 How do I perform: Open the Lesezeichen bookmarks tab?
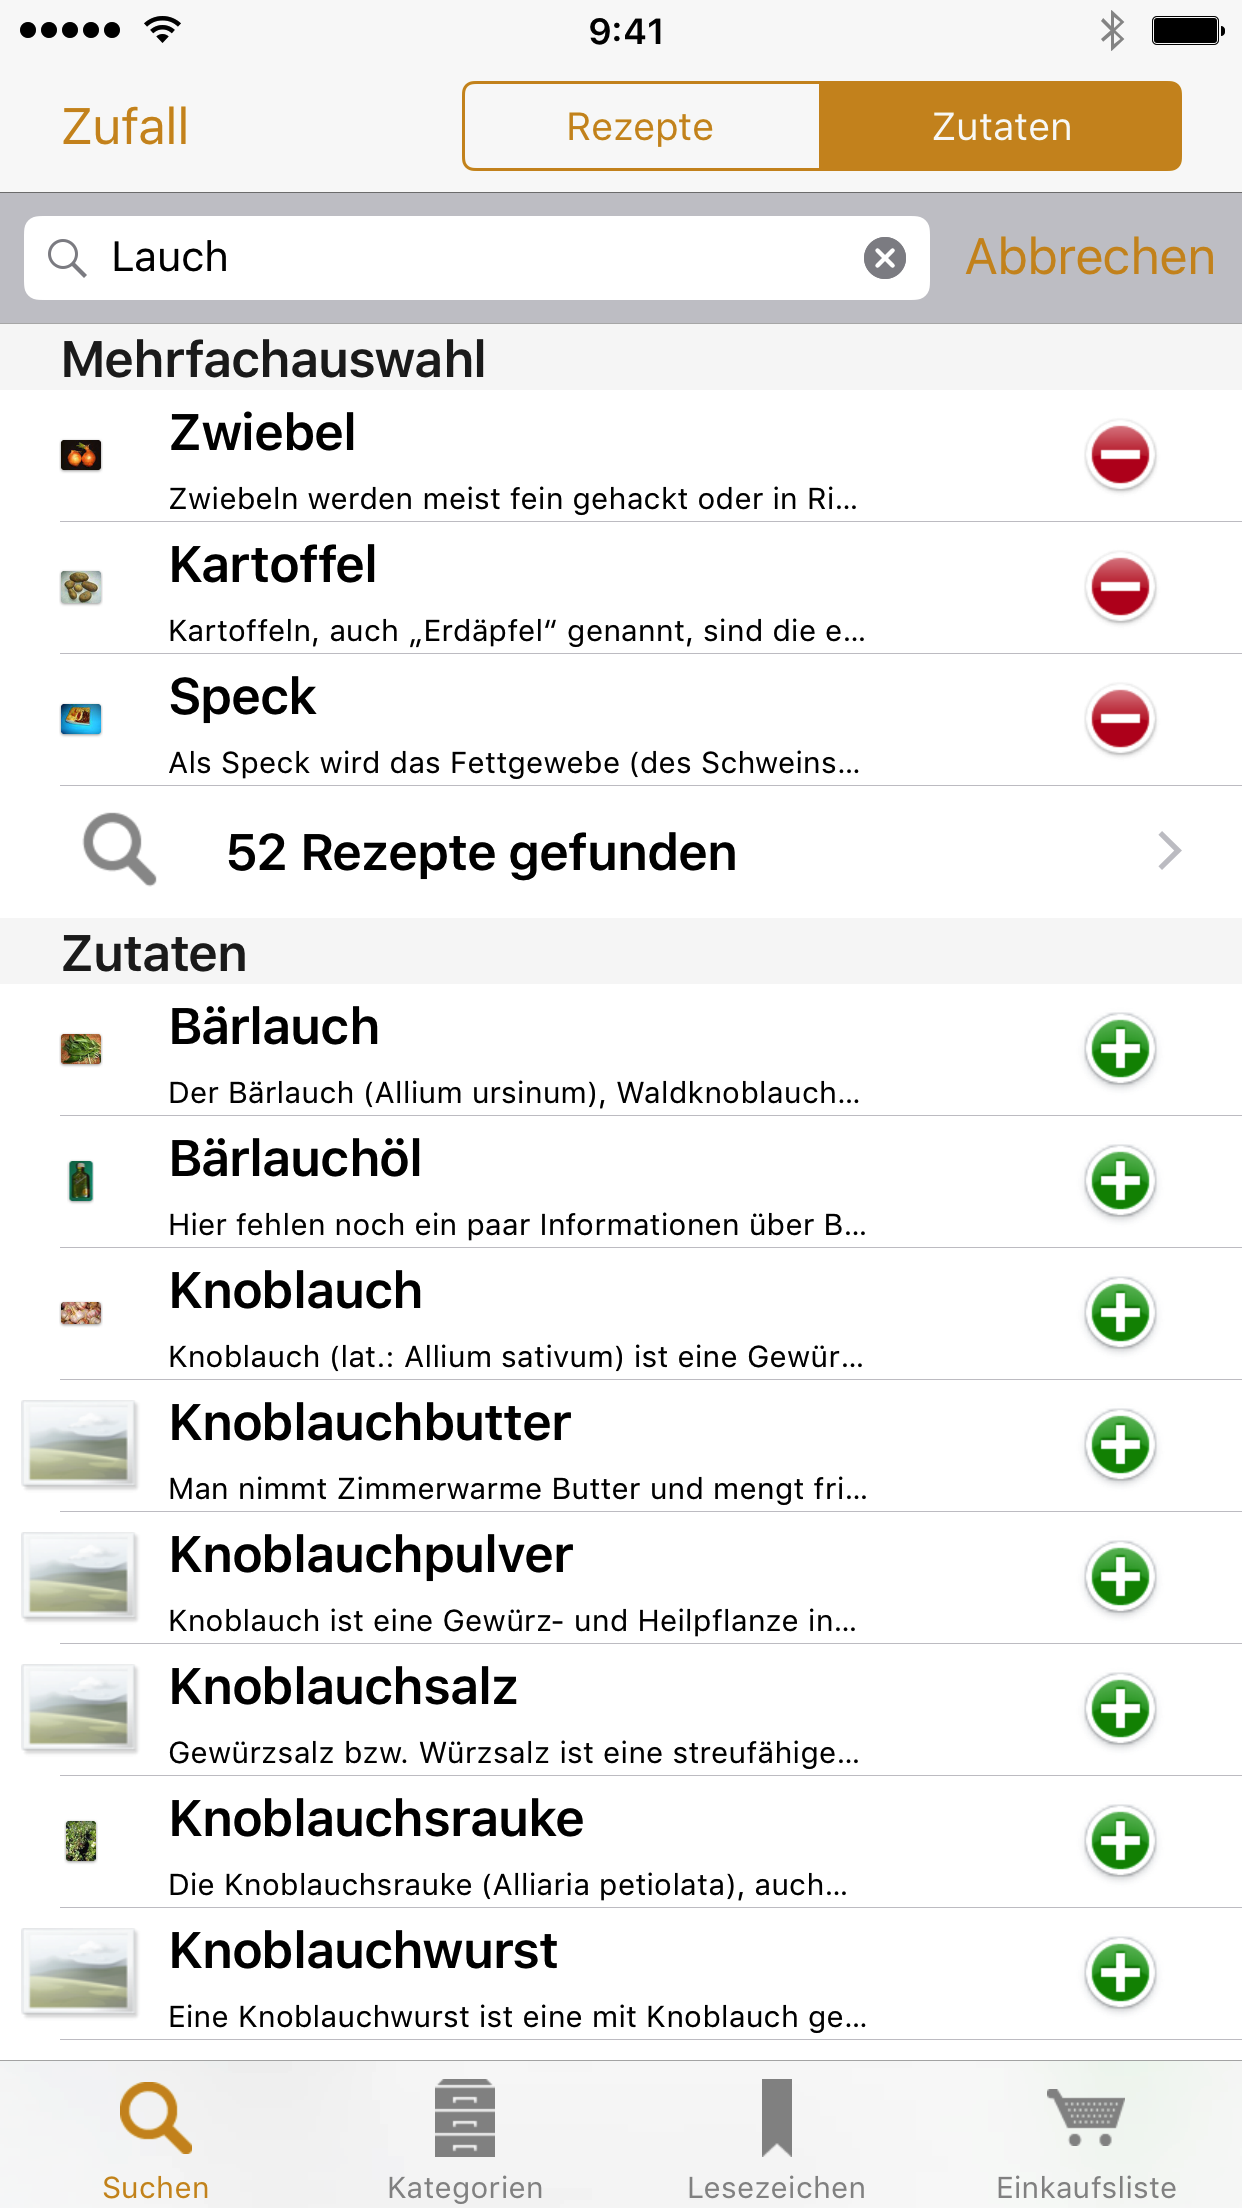(776, 2140)
